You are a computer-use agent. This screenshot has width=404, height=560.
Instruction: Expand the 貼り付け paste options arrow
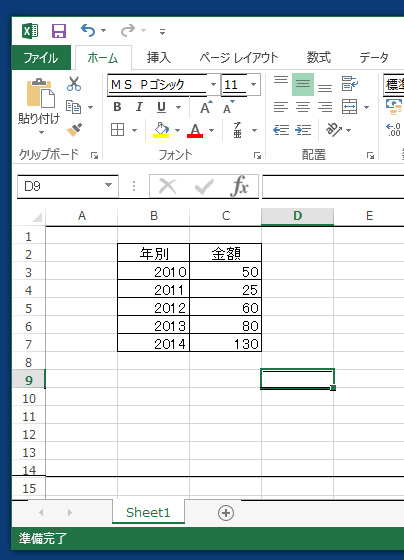41,132
